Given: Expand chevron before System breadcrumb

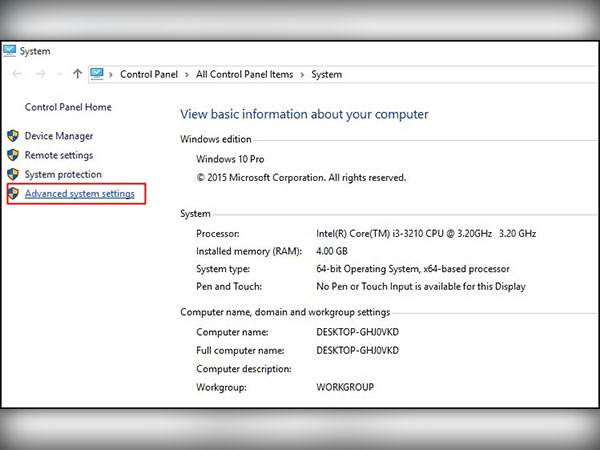Looking at the screenshot, I should tap(302, 75).
